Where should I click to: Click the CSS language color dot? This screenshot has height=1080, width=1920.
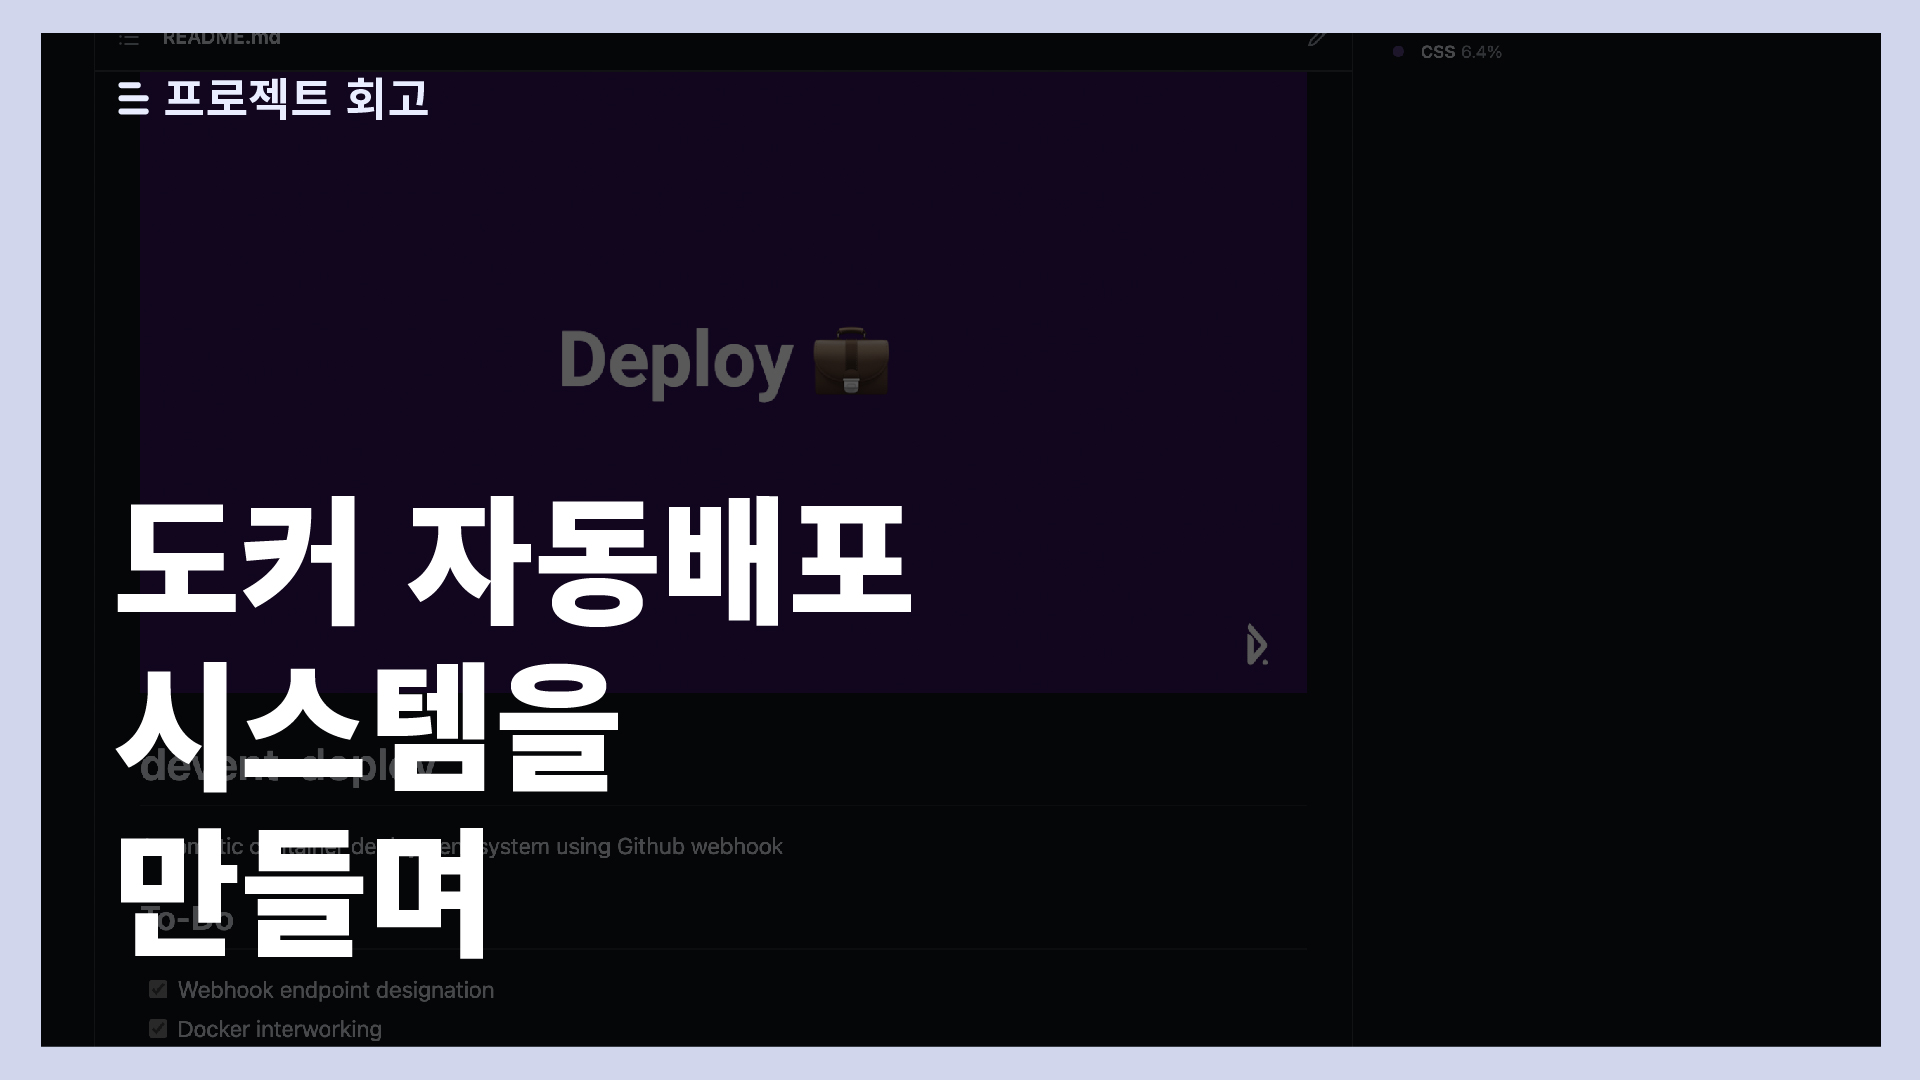point(1398,52)
